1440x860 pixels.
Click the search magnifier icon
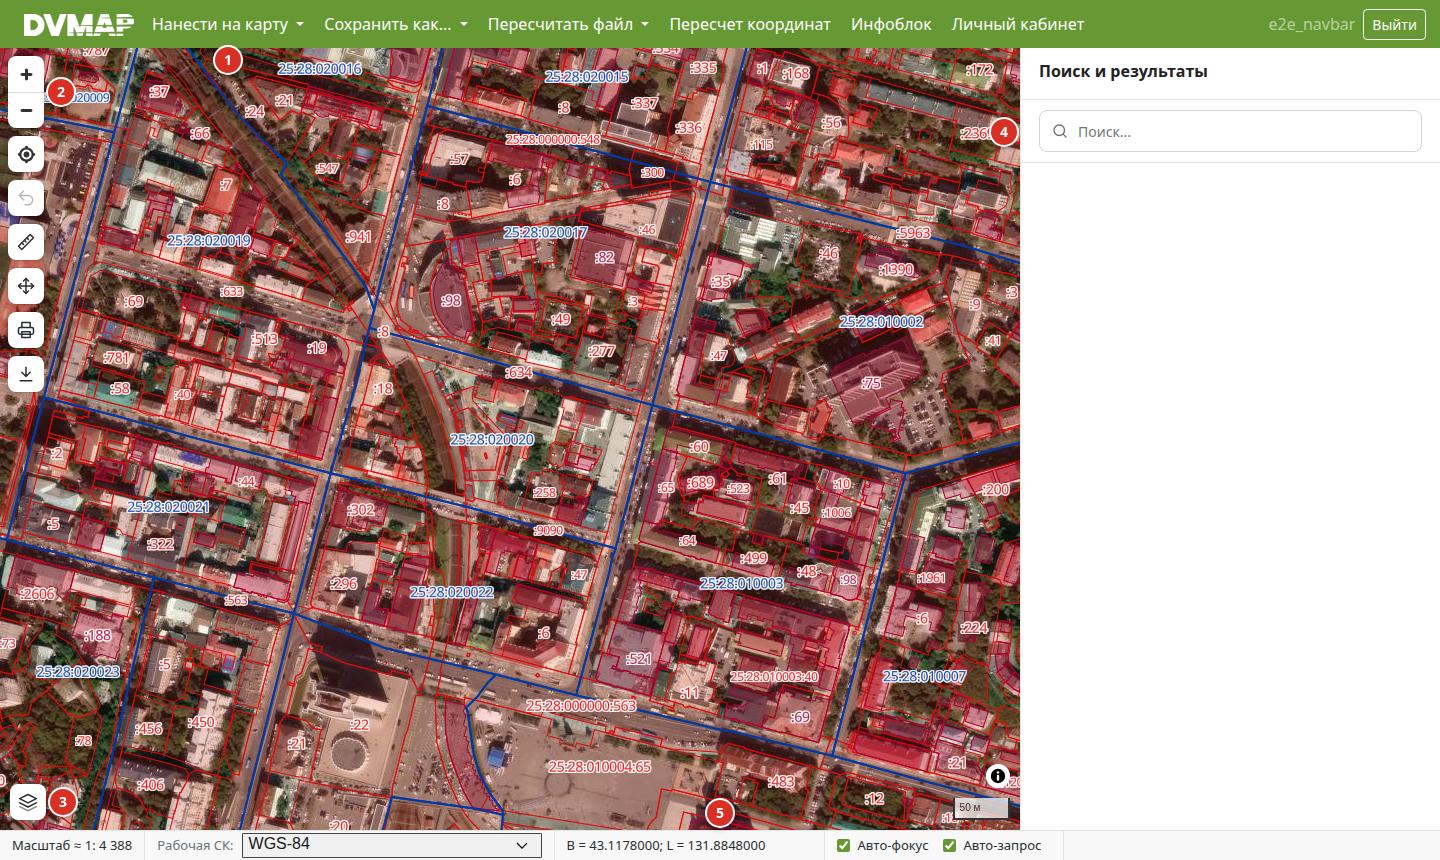pyautogui.click(x=1060, y=131)
